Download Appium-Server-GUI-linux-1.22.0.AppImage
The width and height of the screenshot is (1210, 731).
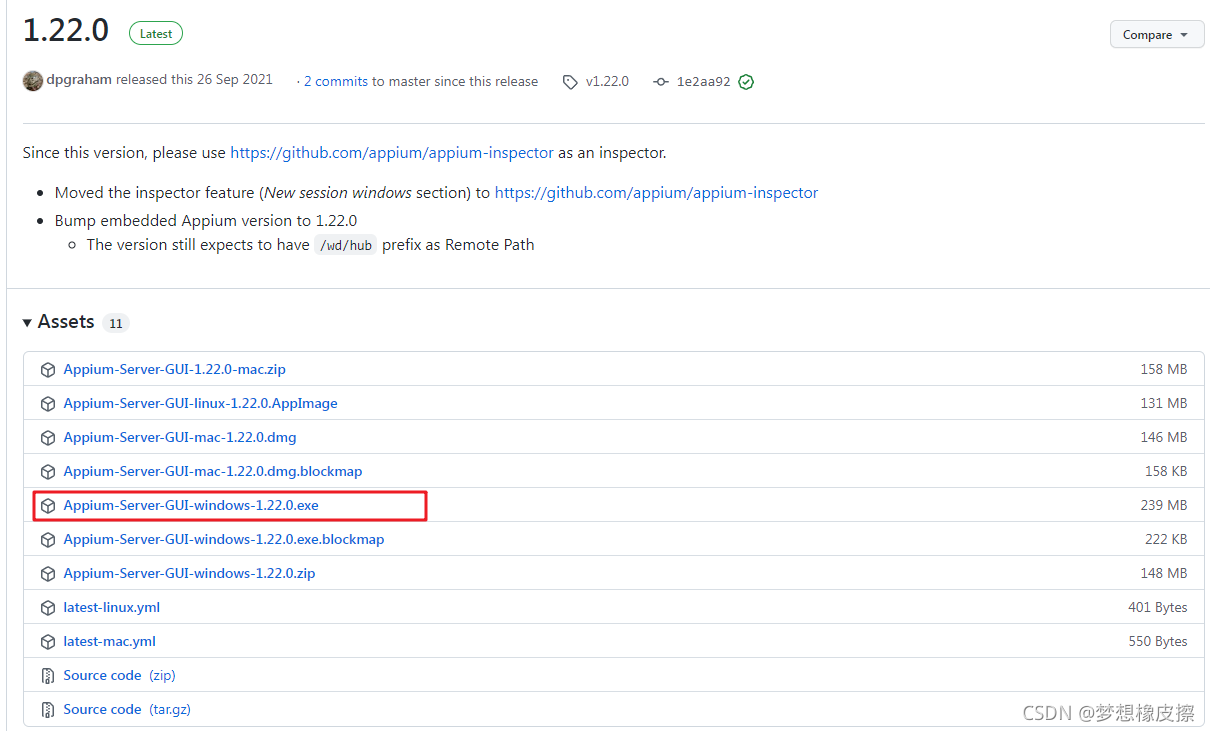(x=201, y=403)
